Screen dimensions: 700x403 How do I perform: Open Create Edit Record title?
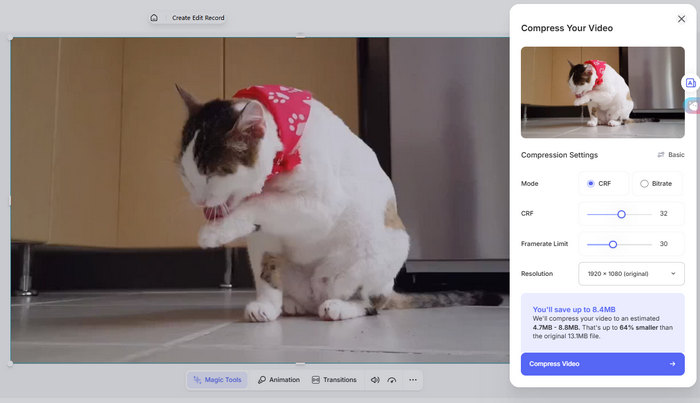[198, 18]
